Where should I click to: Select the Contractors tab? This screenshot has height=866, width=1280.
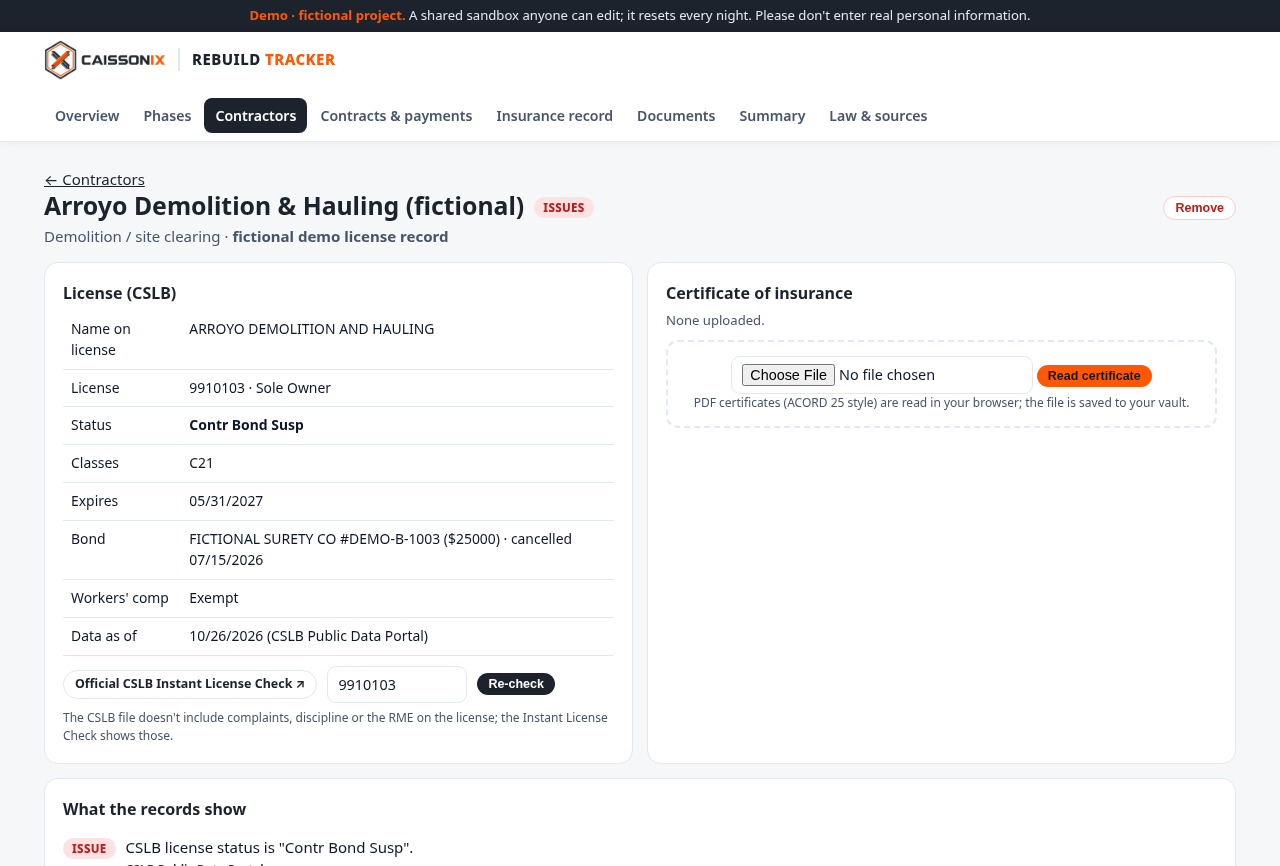tap(255, 116)
